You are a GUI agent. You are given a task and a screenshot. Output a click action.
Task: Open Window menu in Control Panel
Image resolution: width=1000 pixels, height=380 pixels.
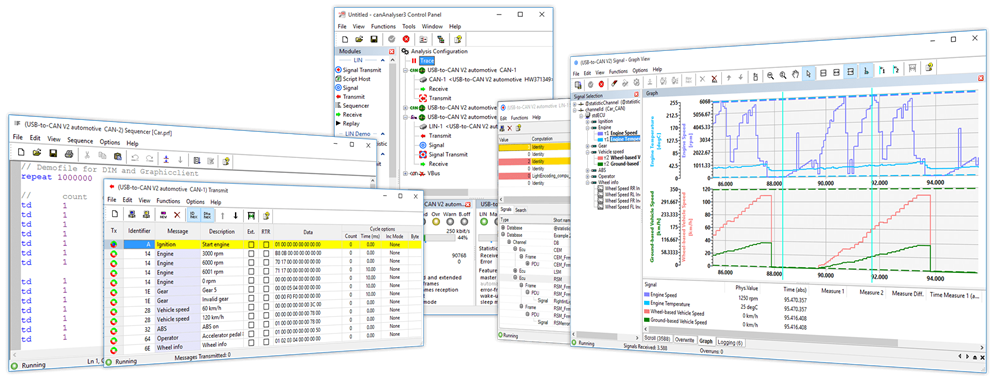(432, 26)
